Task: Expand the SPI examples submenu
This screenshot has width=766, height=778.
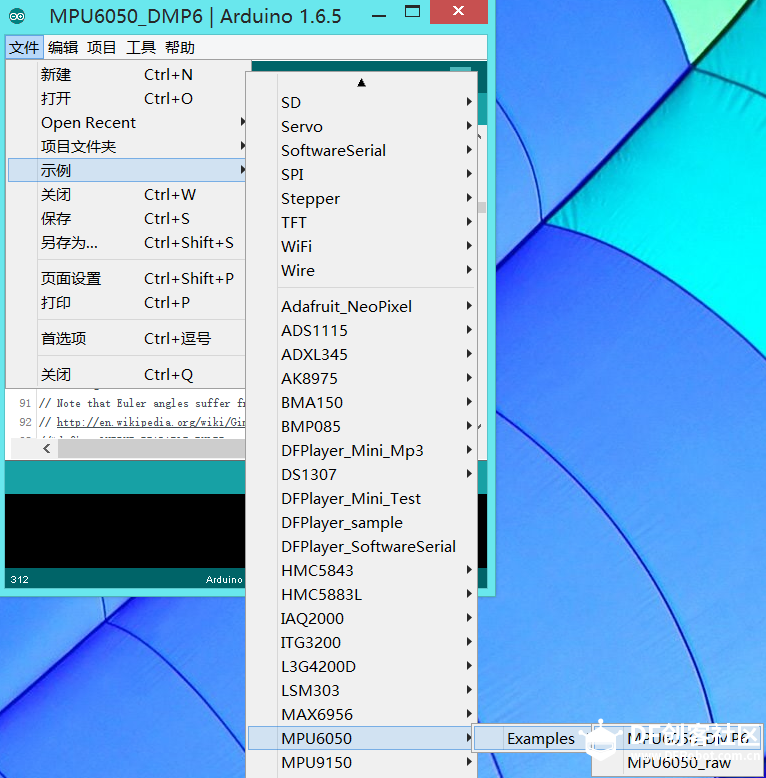Action: click(362, 174)
